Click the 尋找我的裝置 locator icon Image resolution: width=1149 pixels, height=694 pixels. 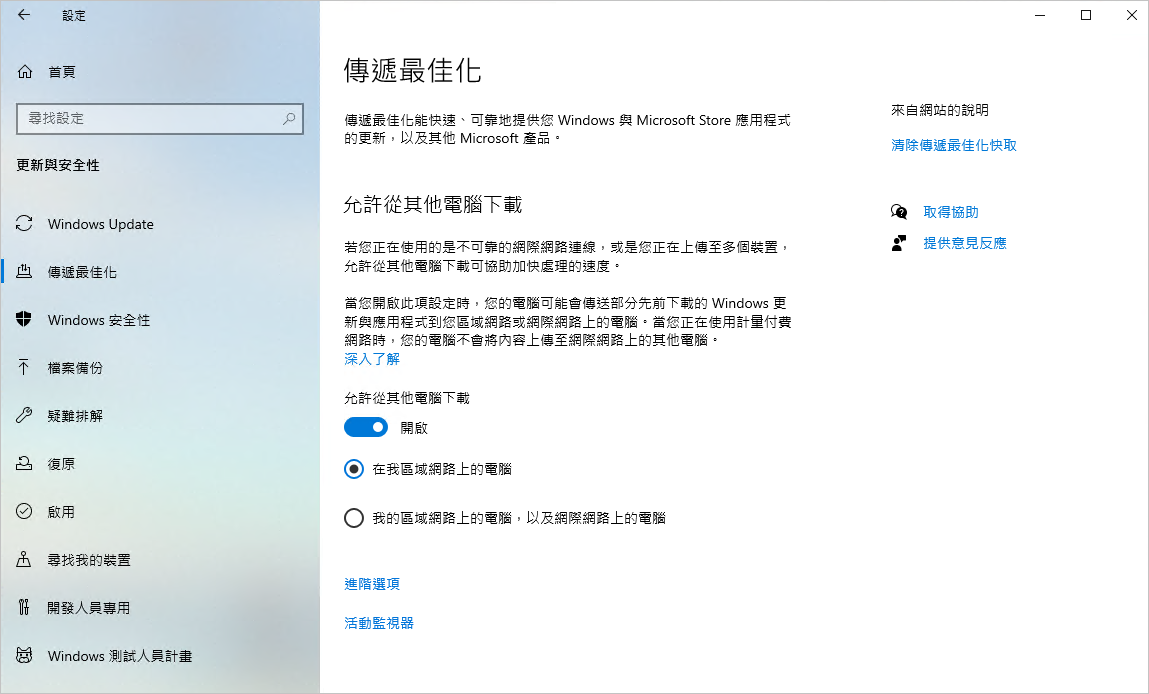pos(24,559)
